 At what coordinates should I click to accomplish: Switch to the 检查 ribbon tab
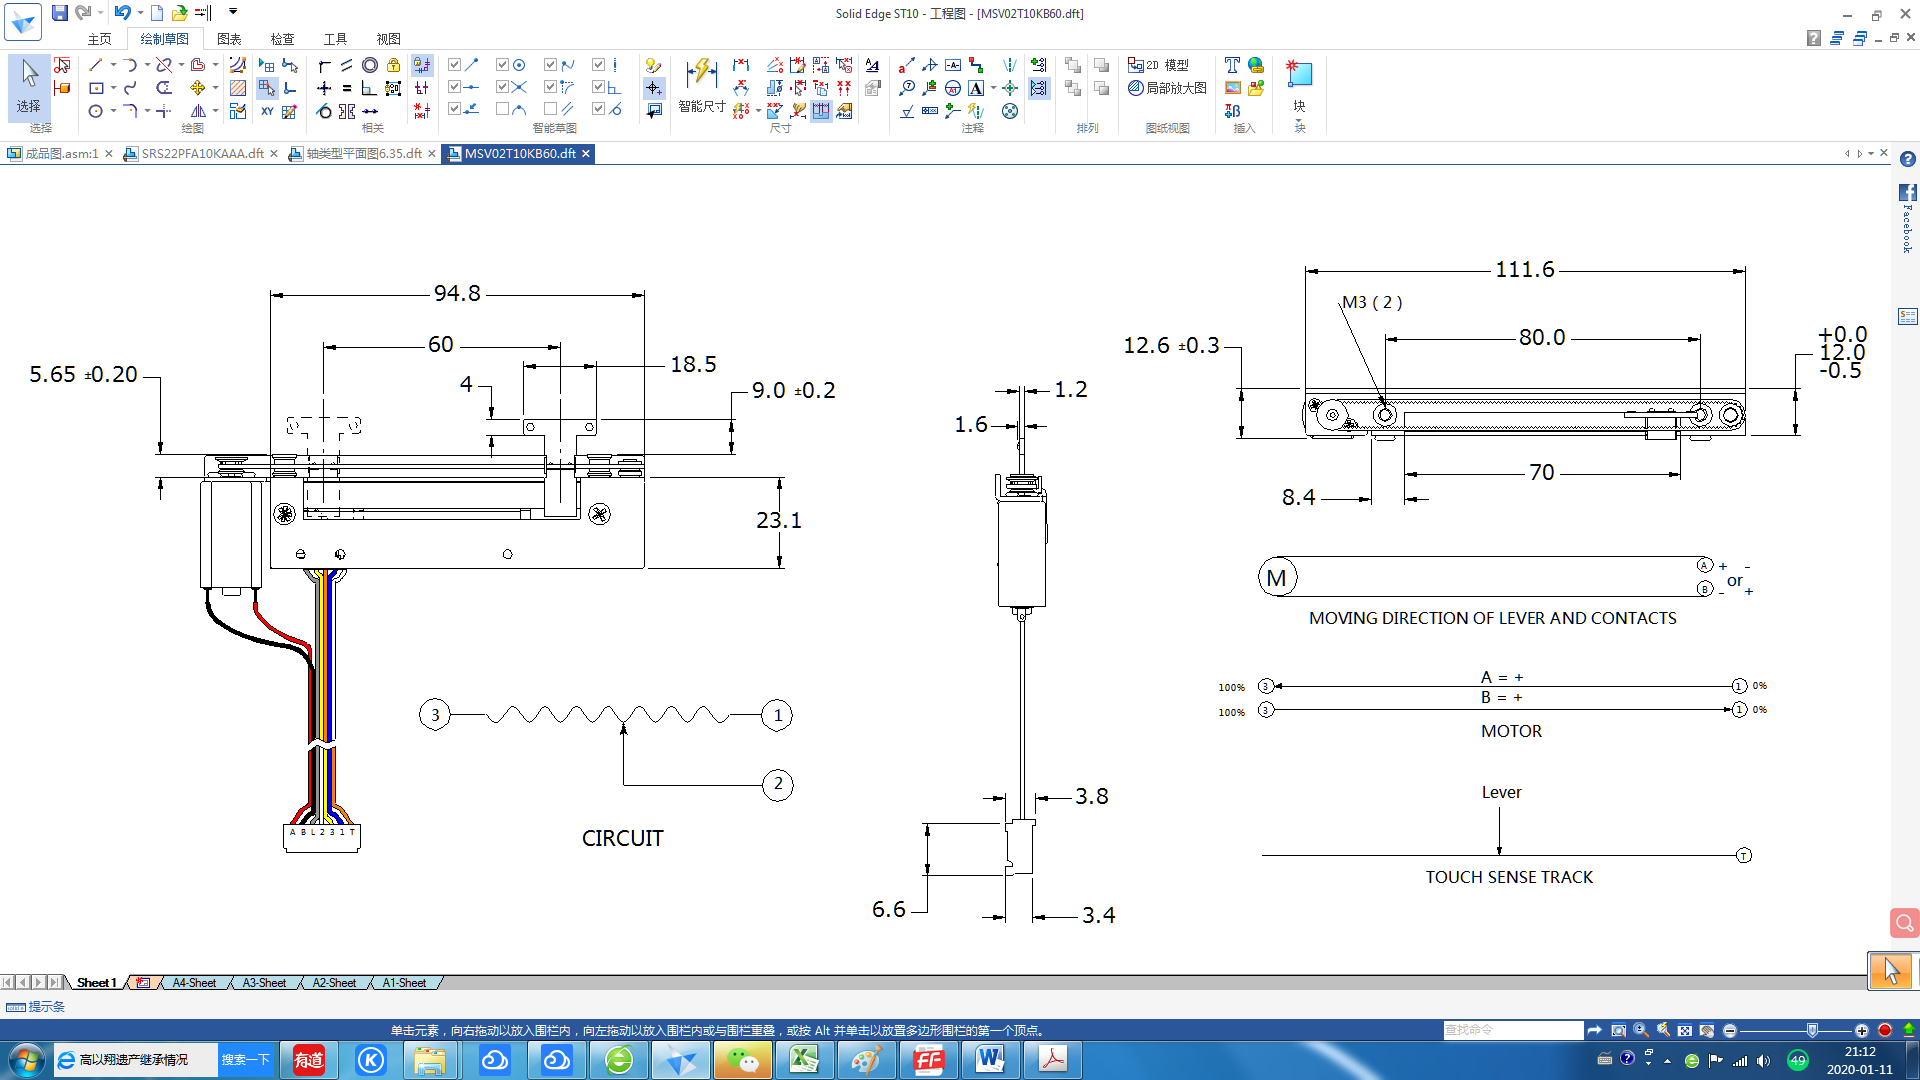coord(282,39)
